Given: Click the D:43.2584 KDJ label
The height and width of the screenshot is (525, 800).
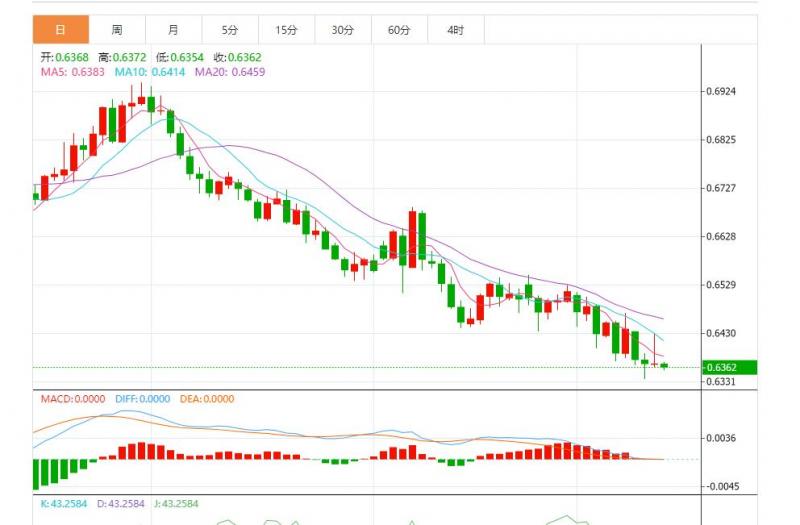Looking at the screenshot, I should (x=120, y=504).
